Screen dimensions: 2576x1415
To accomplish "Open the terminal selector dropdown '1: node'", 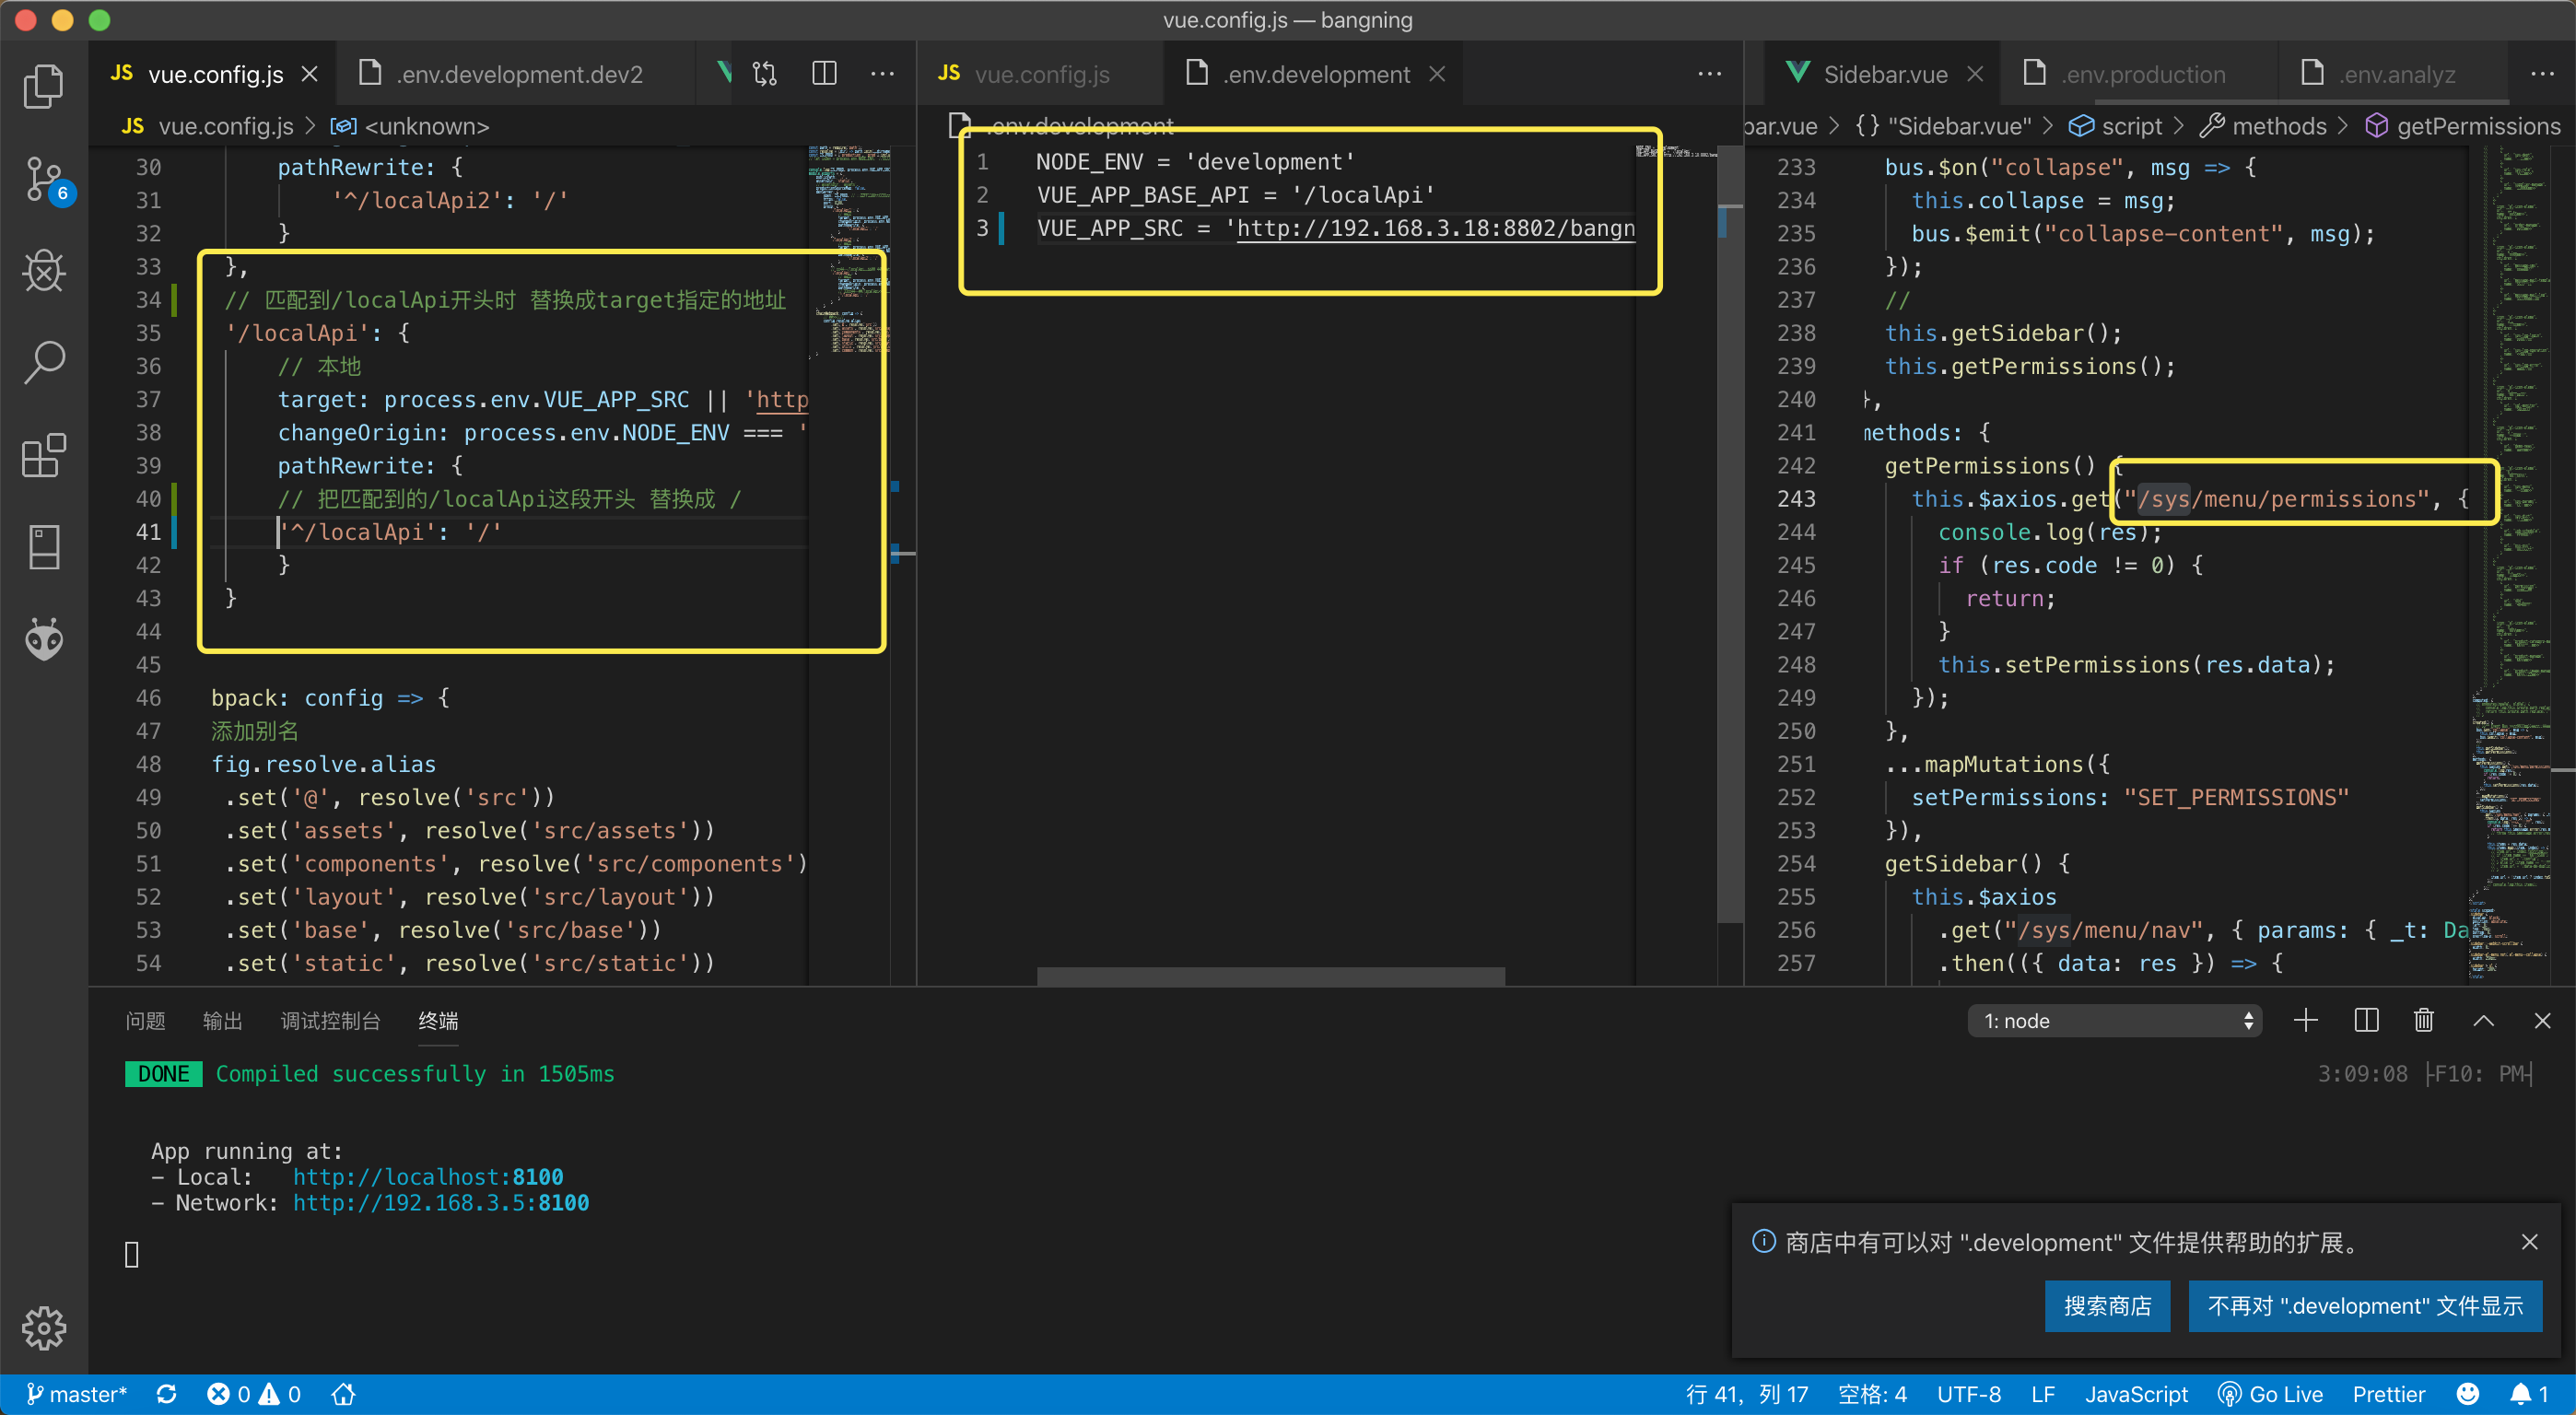I will (x=2114, y=1020).
